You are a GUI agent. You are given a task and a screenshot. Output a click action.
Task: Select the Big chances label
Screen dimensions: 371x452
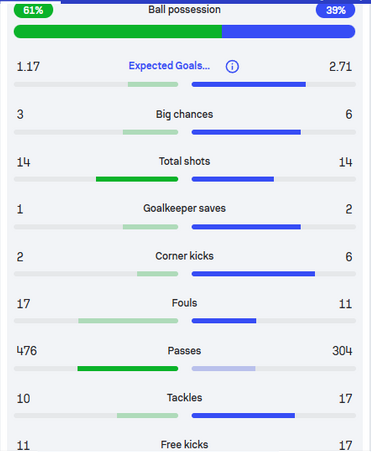184,114
